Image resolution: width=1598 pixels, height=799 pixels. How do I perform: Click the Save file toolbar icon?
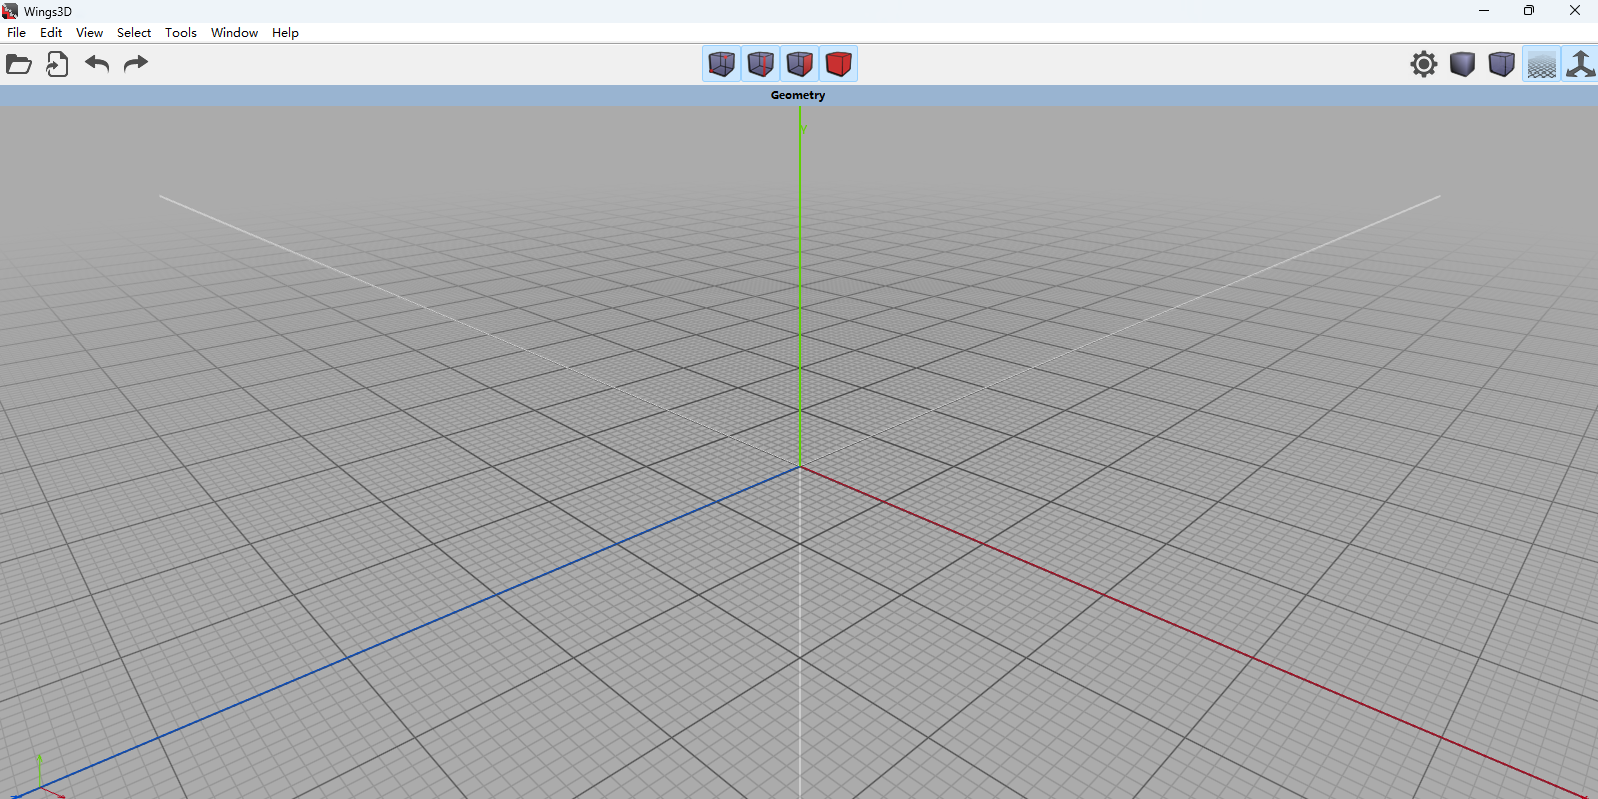[57, 65]
